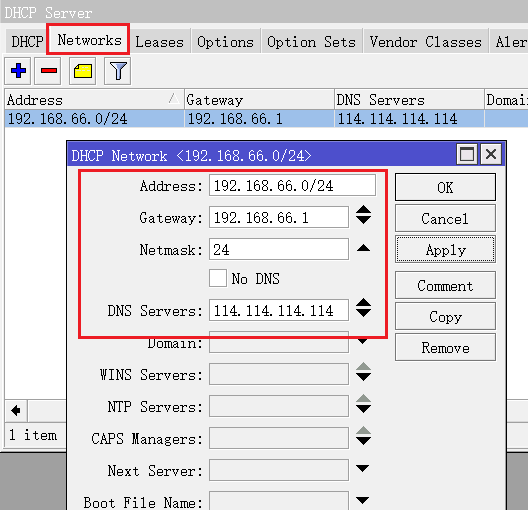
Task: Expand the WINS Servers field arrows
Action: (363, 372)
